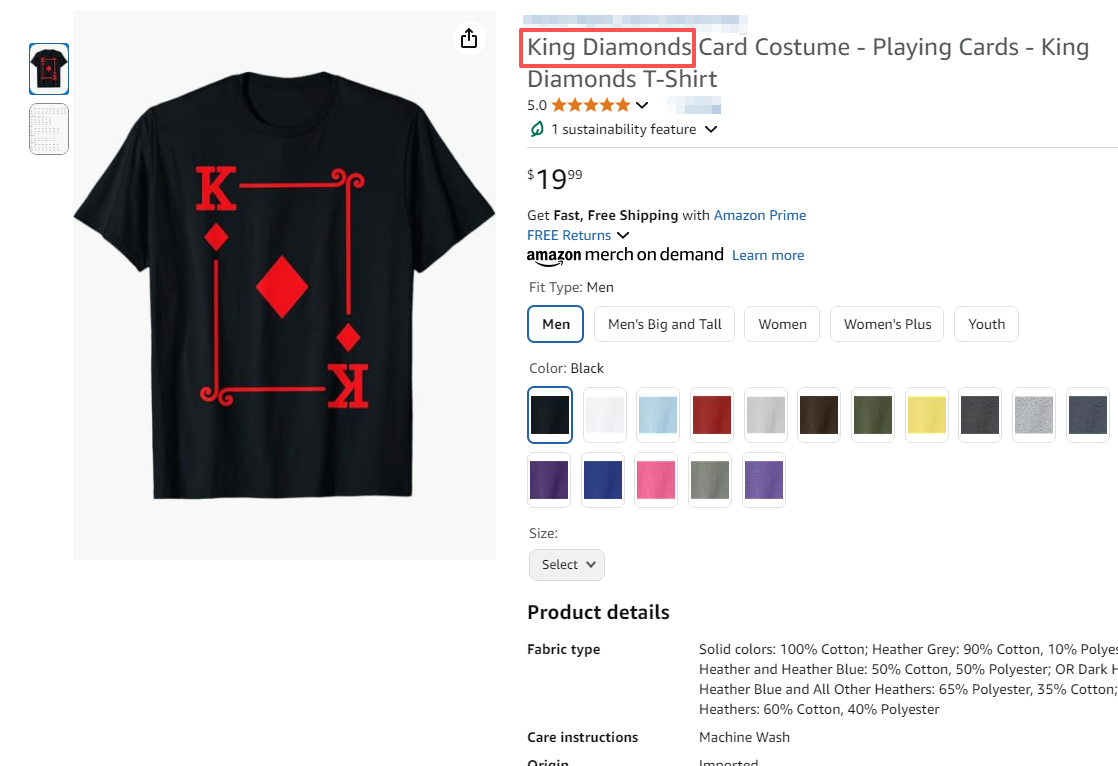
Task: Select the pink color swatch
Action: [658, 480]
